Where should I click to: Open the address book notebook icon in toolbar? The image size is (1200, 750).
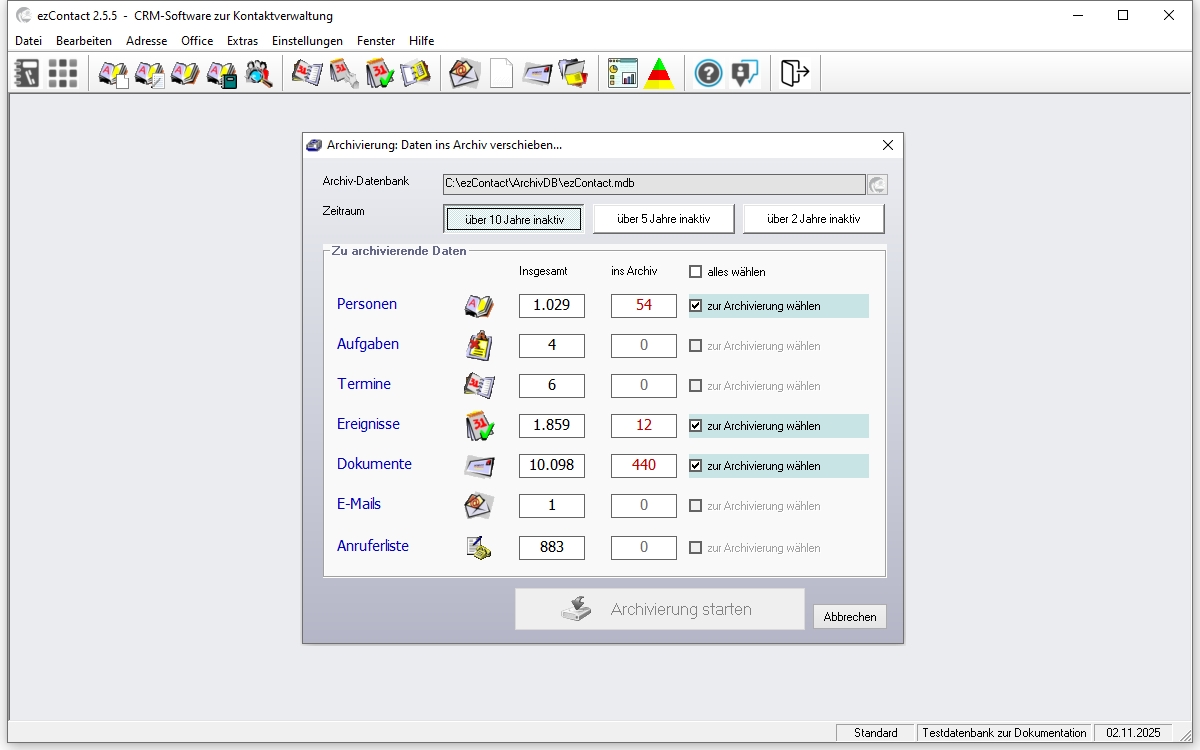pyautogui.click(x=27, y=73)
